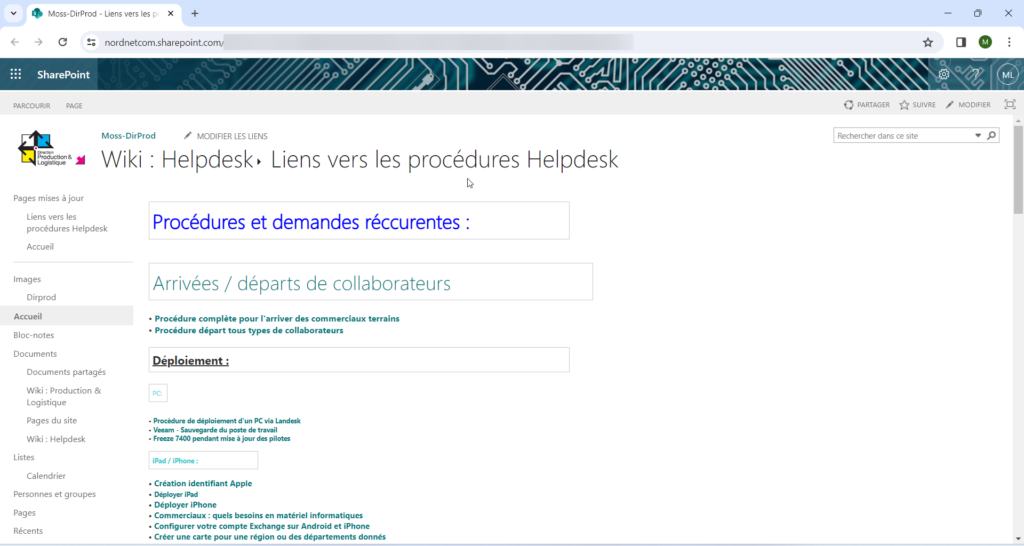Click the search magnifier icon
This screenshot has height=546, width=1024.
[991, 135]
